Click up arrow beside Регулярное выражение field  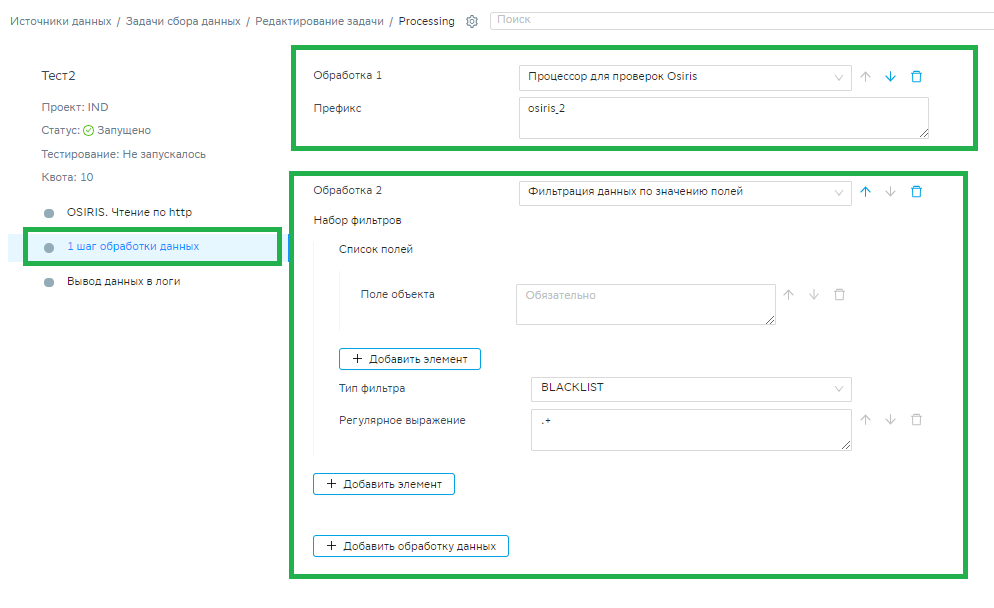pyautogui.click(x=866, y=420)
